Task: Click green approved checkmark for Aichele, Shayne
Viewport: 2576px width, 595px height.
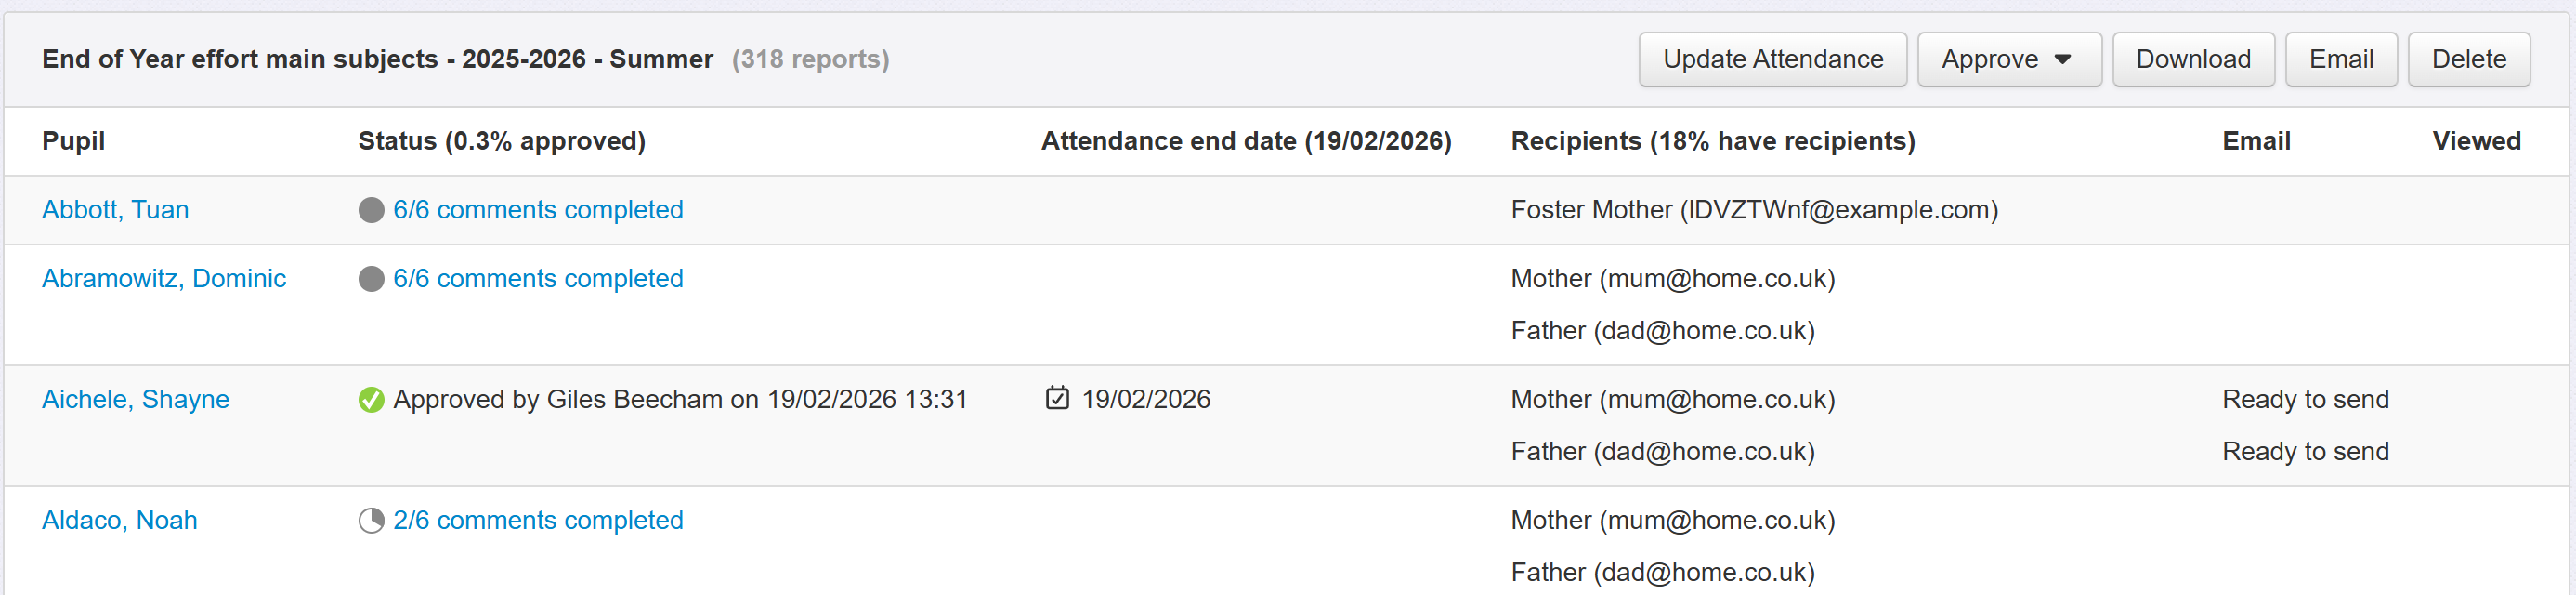Action: pos(371,400)
